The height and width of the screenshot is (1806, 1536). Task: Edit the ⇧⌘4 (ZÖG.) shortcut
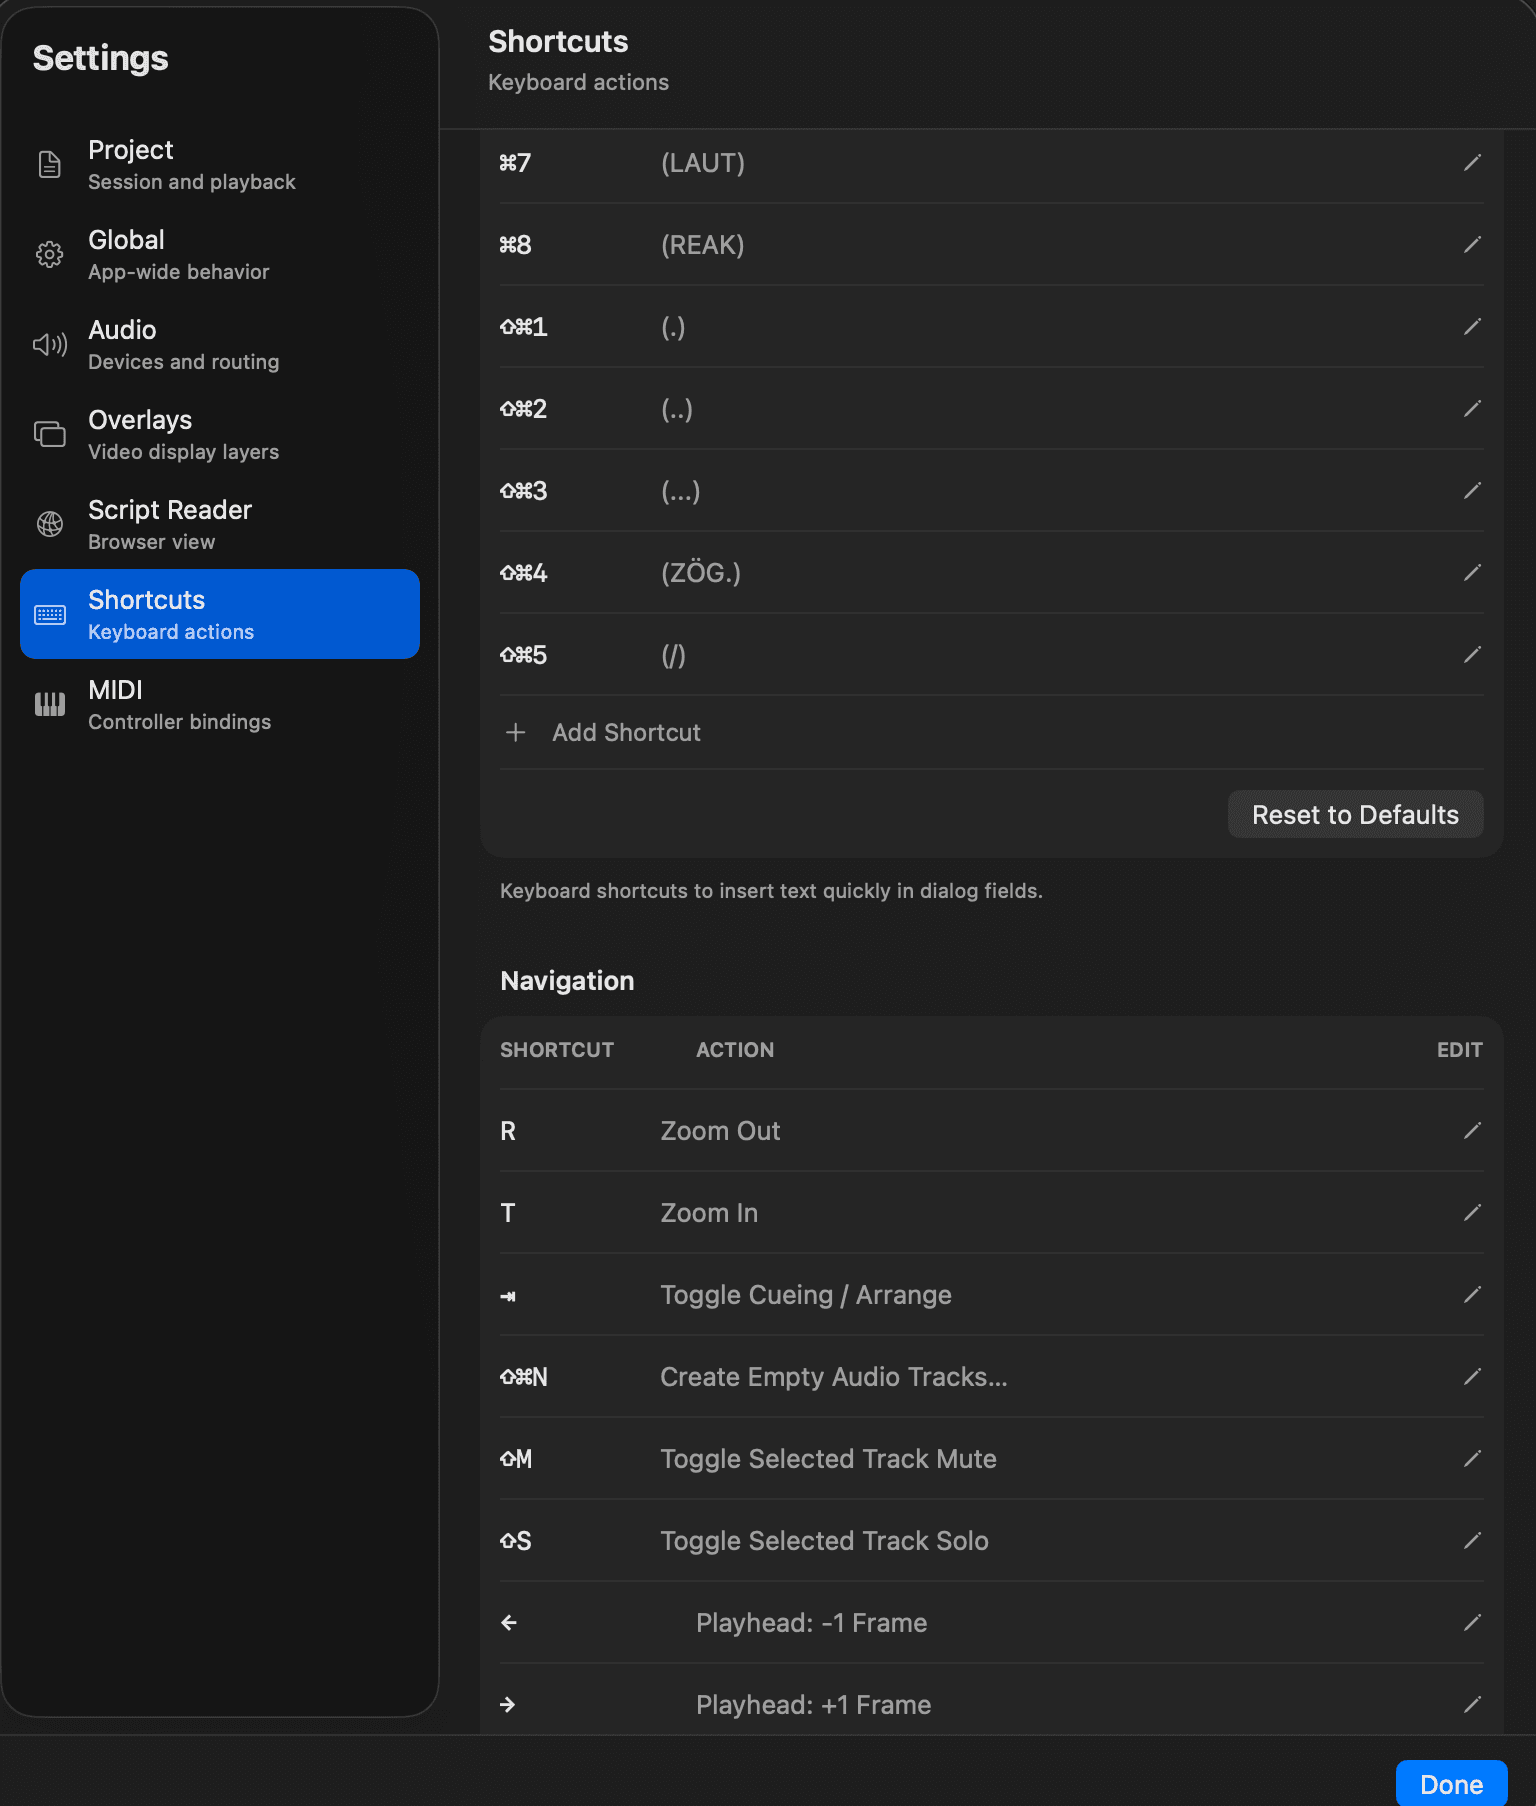click(1472, 572)
